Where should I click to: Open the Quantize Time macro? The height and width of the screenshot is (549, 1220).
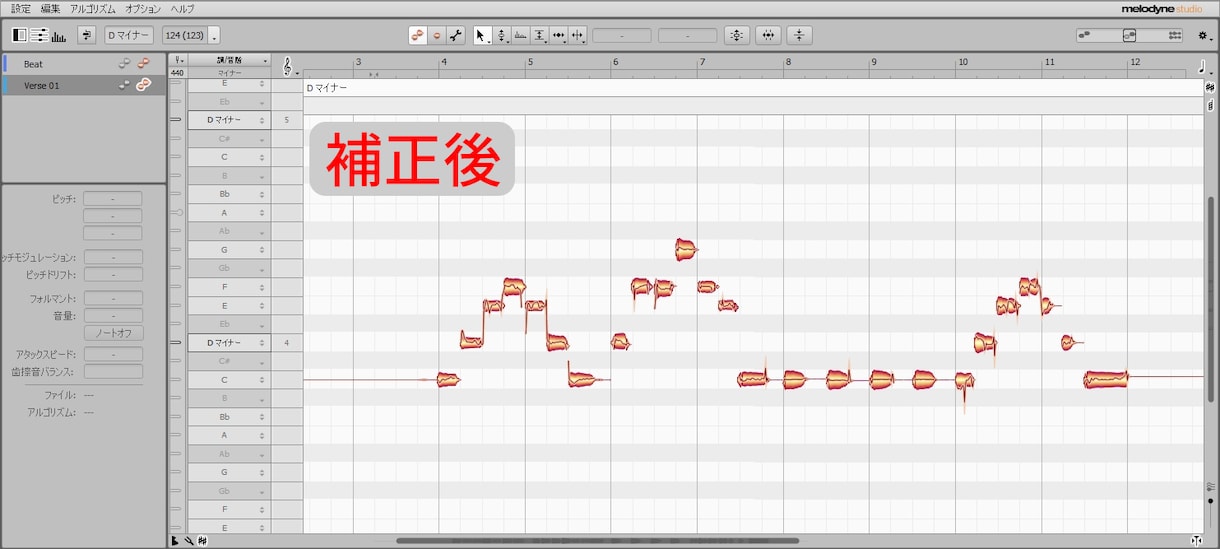[x=768, y=35]
